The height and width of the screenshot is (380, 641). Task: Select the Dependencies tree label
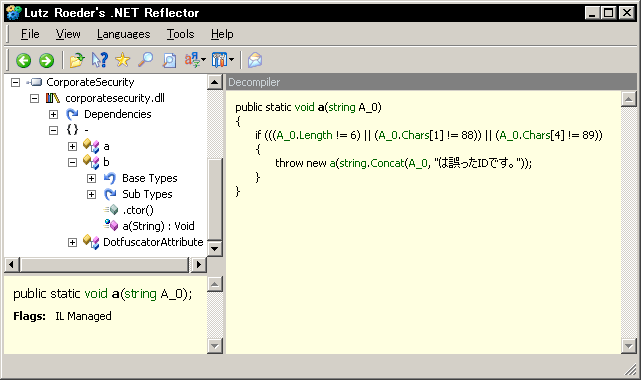coord(118,114)
